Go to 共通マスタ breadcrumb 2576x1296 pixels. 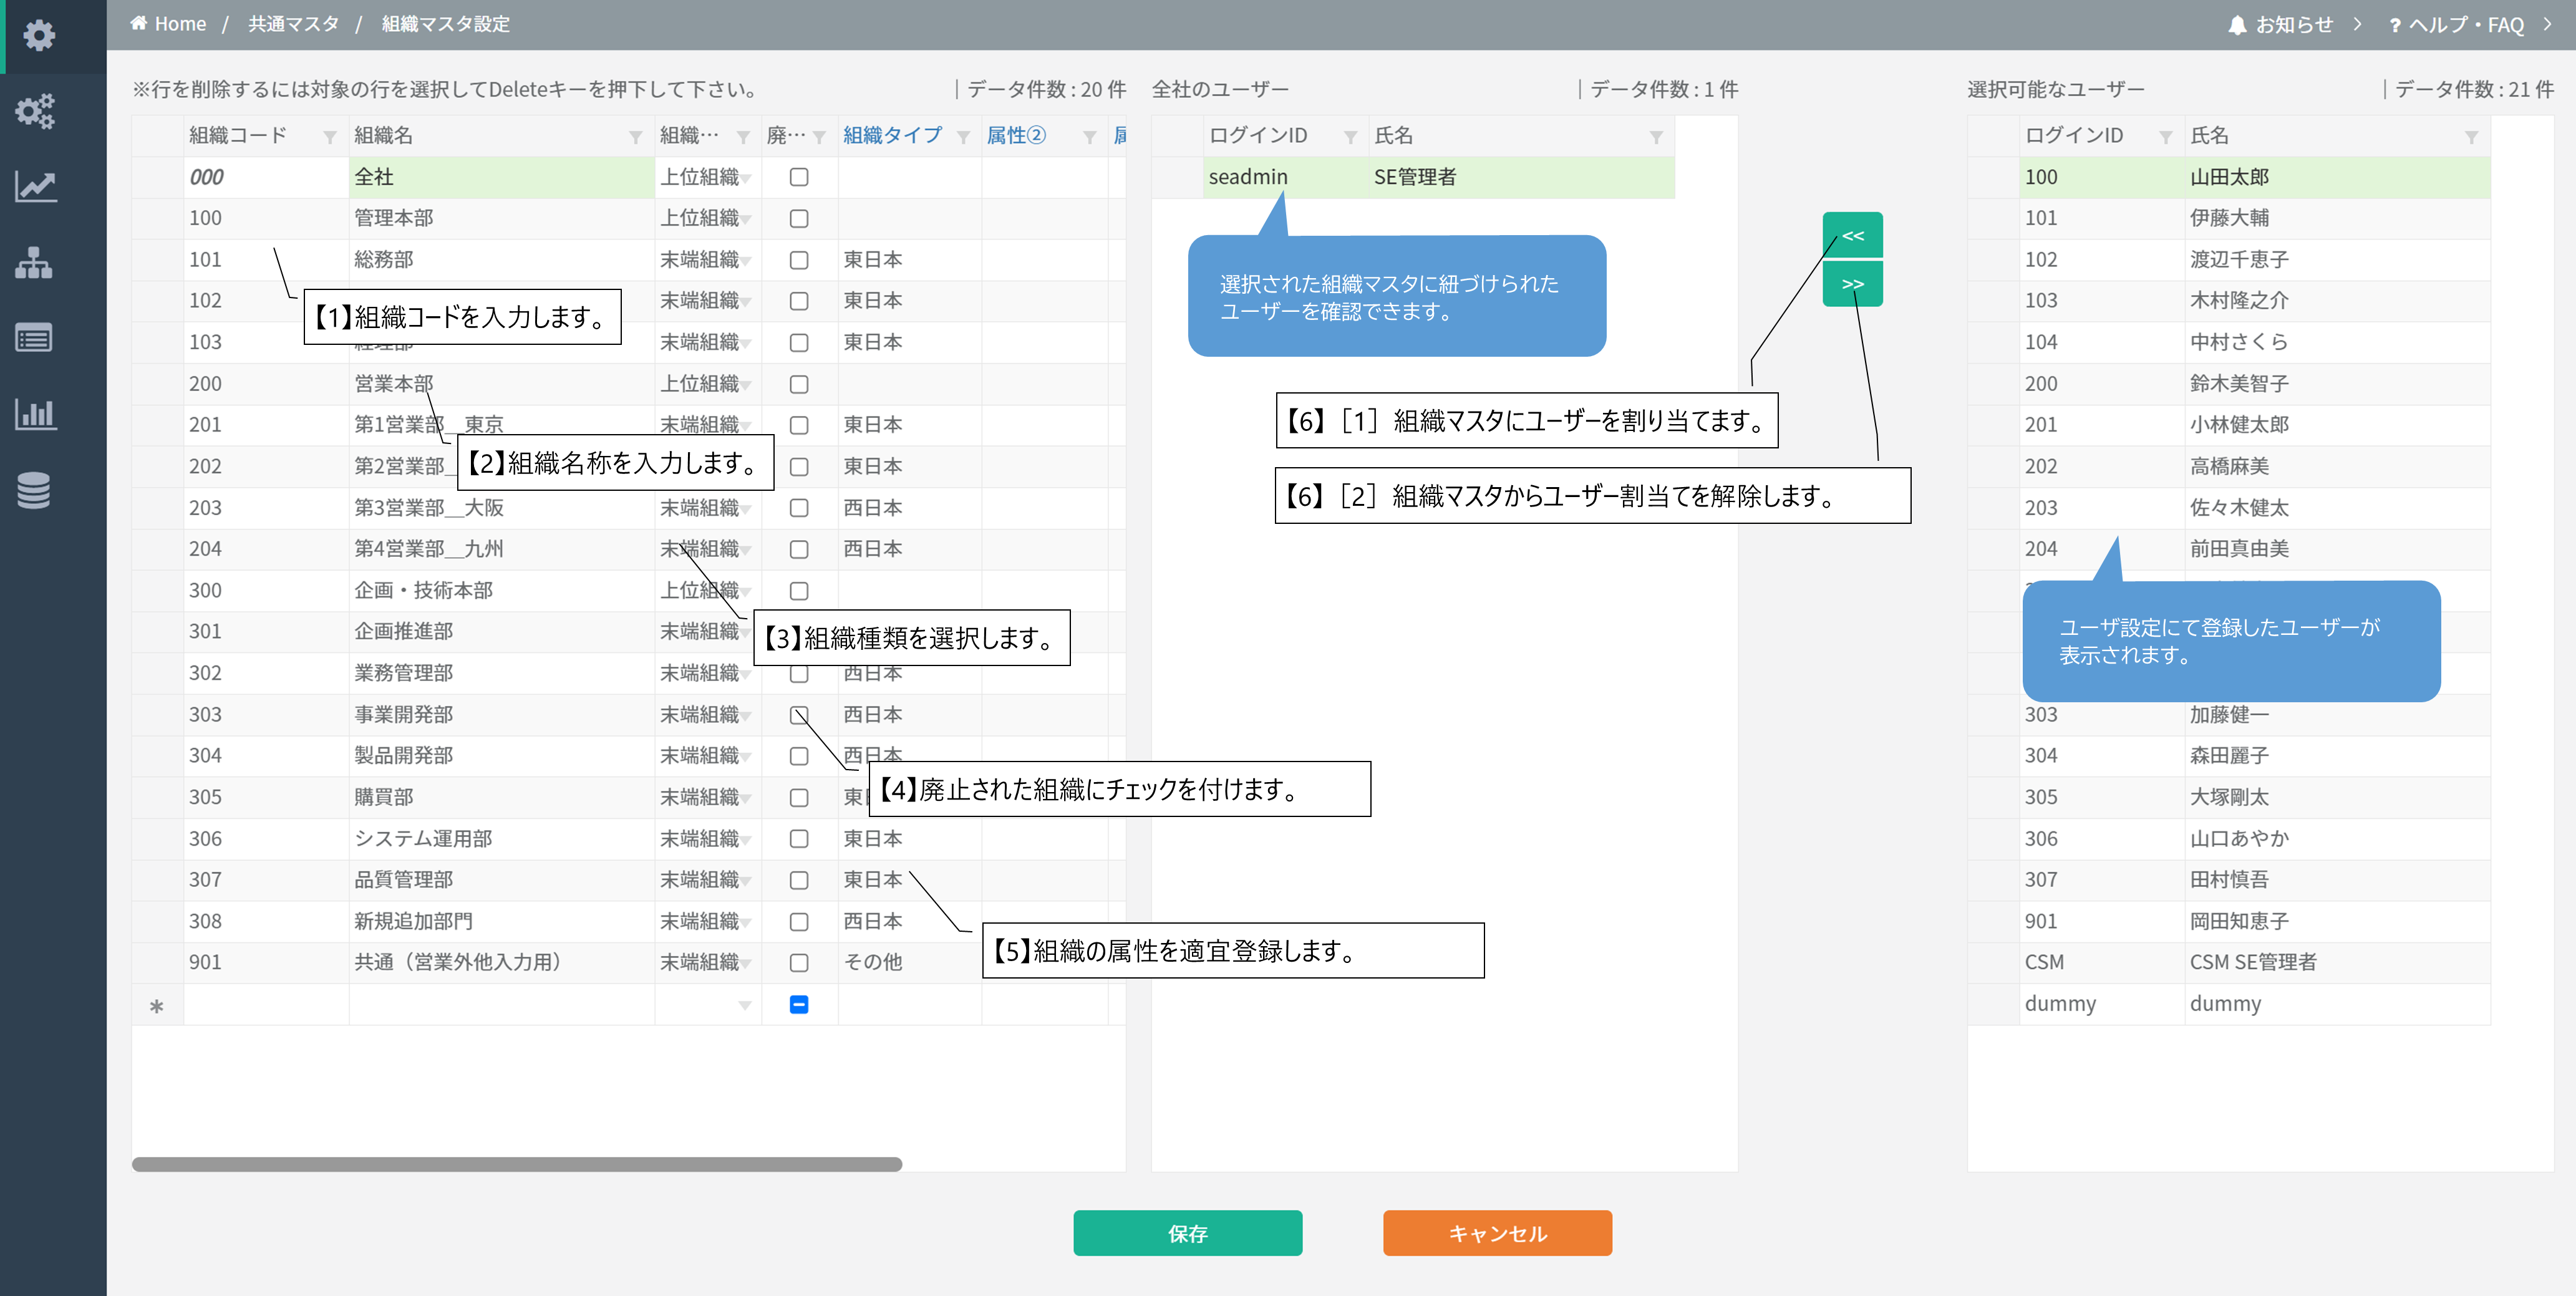click(293, 24)
